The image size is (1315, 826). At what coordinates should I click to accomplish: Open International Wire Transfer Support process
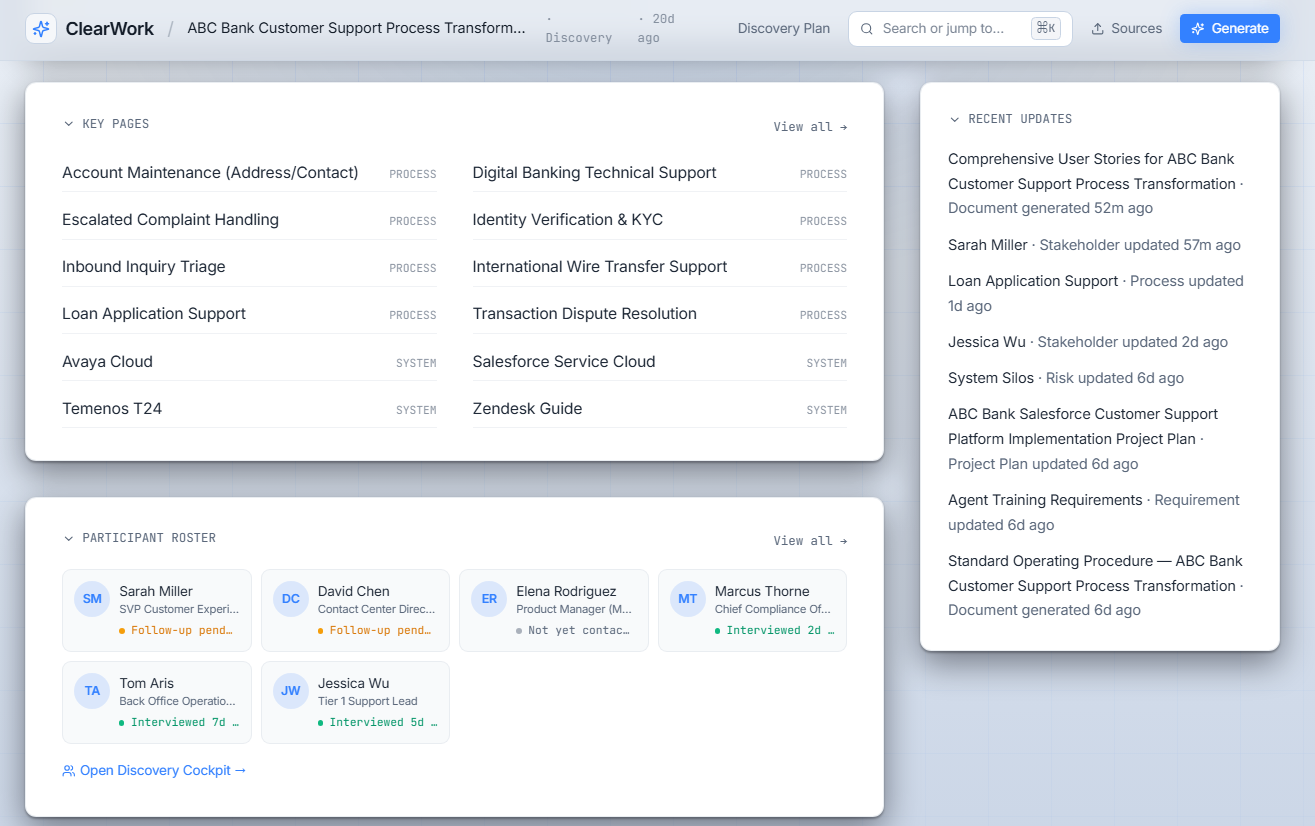[x=659, y=267]
